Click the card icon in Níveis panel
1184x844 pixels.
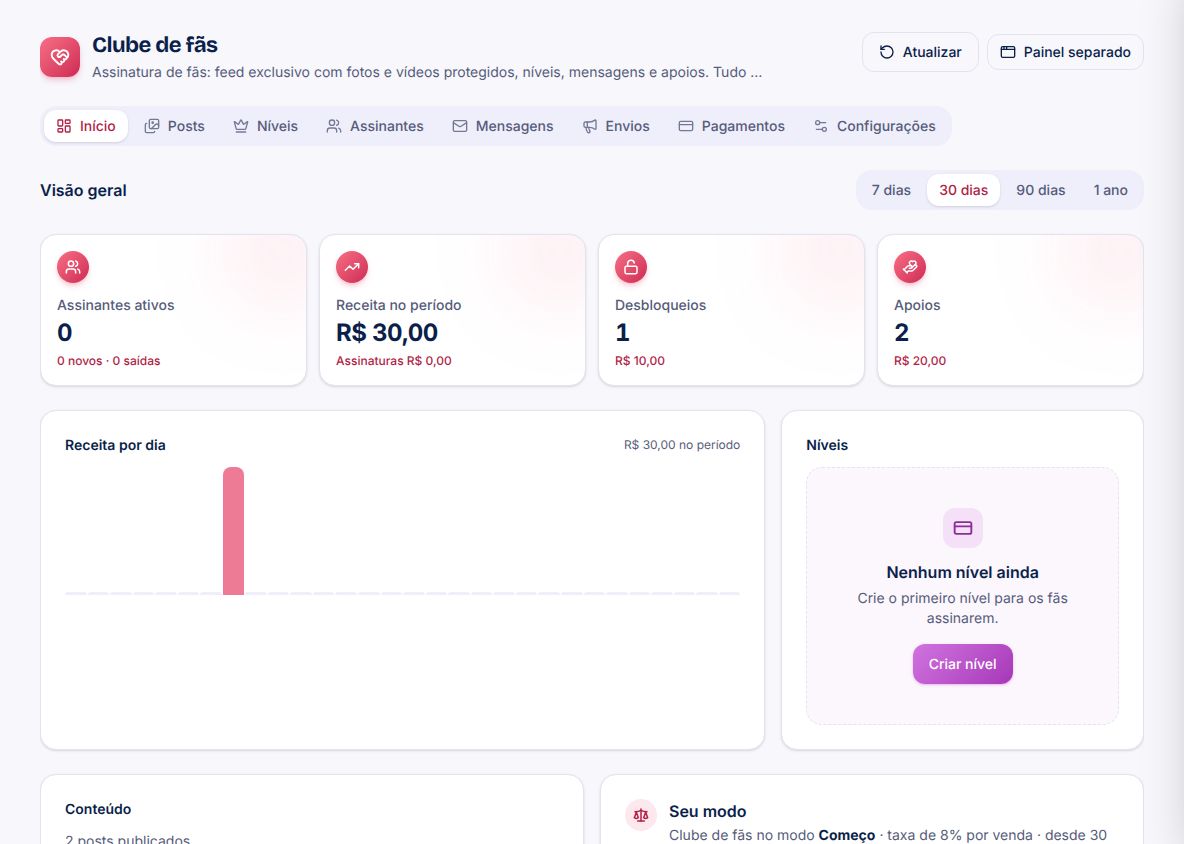coord(963,528)
